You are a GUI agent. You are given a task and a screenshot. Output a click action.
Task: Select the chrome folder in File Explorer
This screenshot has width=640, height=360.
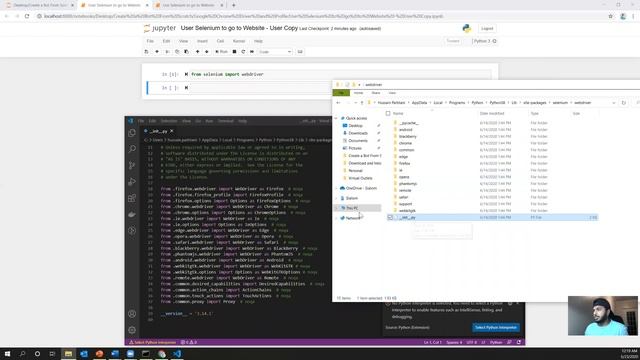tap(405, 143)
